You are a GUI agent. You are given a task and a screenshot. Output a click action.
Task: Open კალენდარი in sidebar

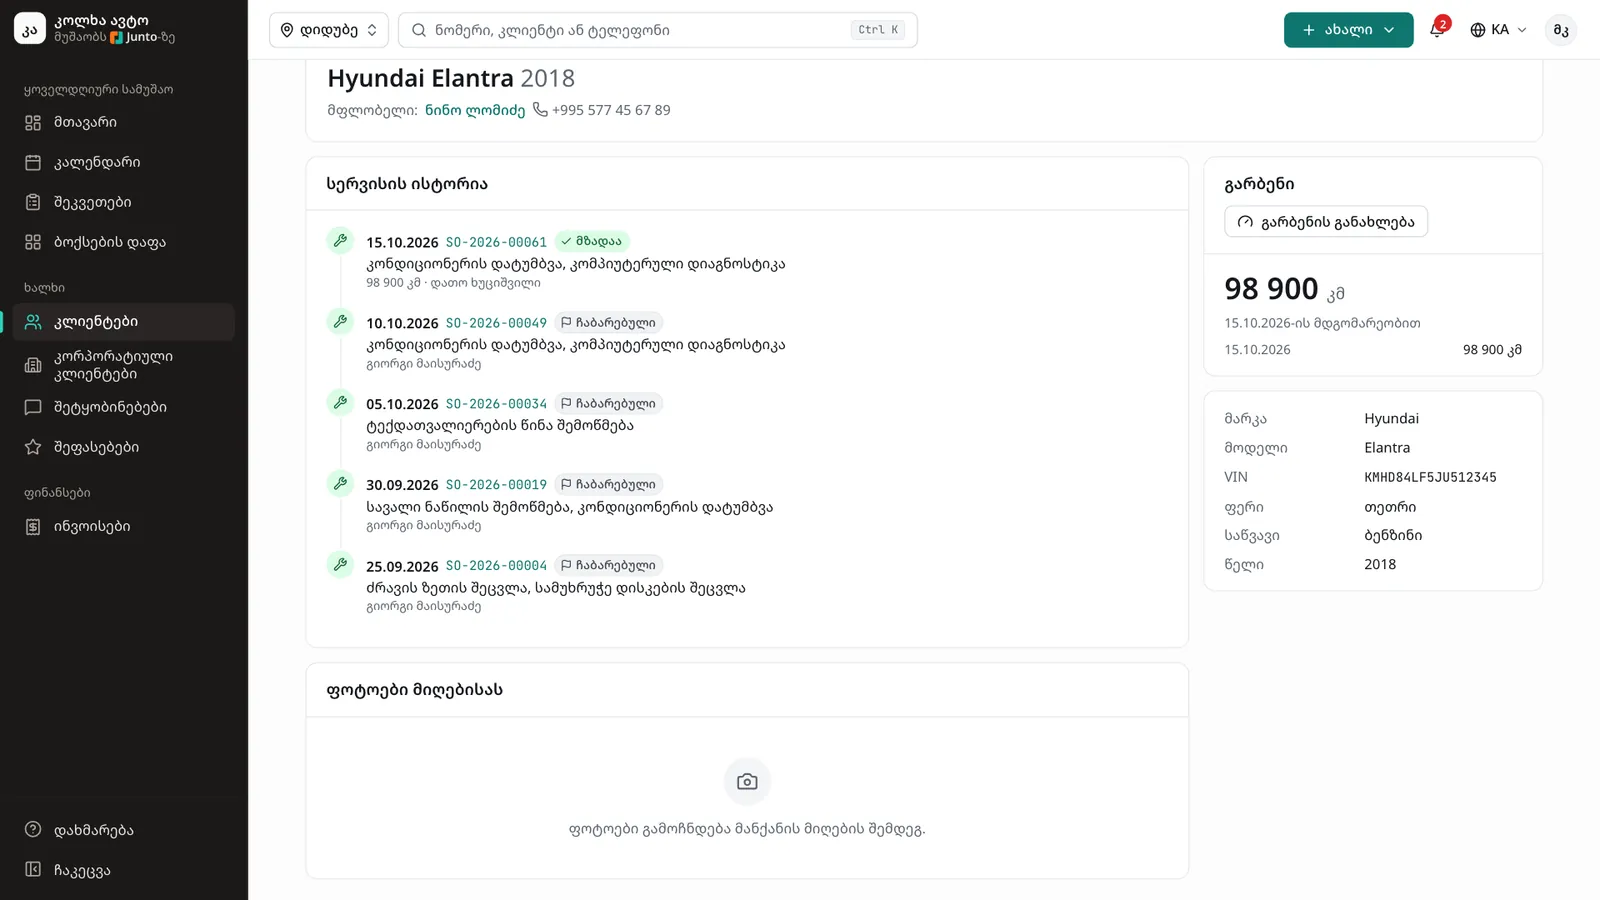(x=124, y=162)
